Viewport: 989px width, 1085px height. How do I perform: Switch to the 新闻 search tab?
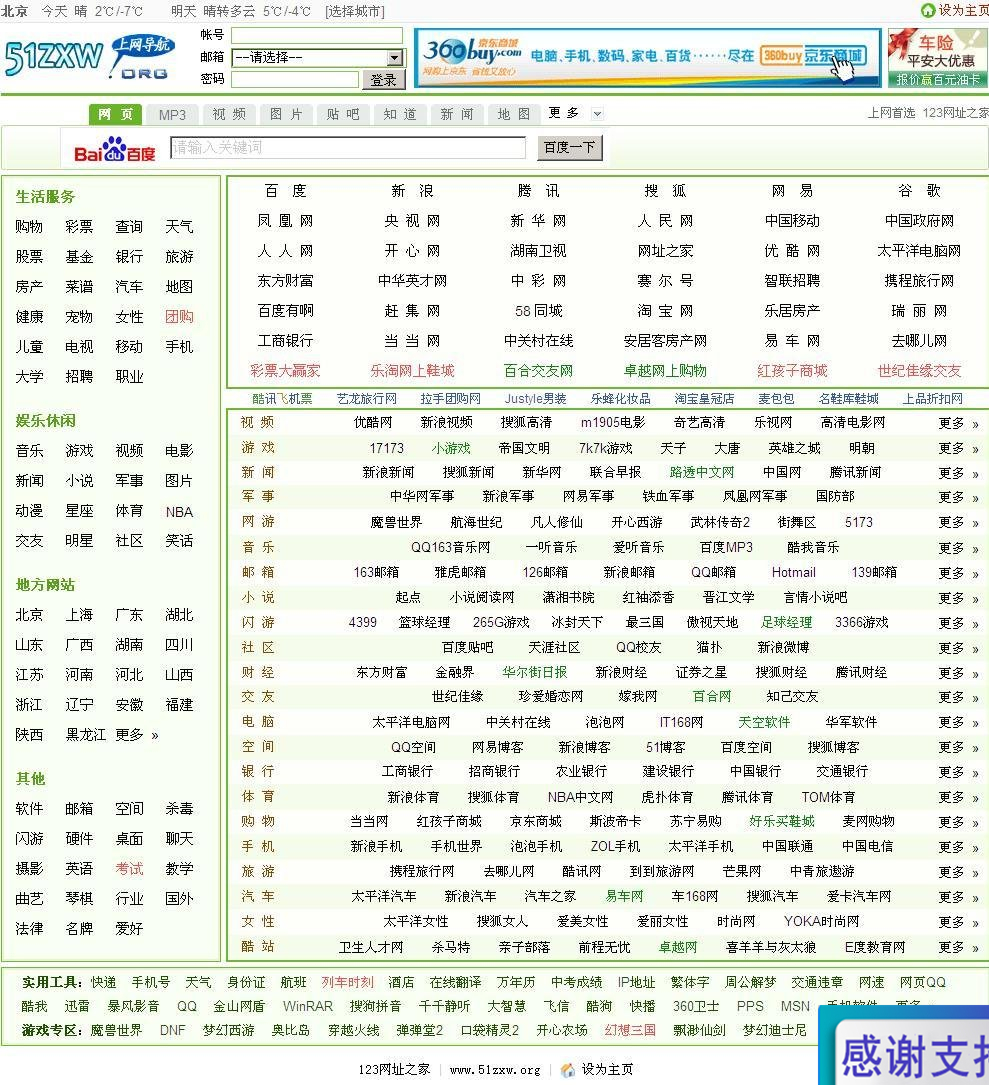pyautogui.click(x=457, y=114)
